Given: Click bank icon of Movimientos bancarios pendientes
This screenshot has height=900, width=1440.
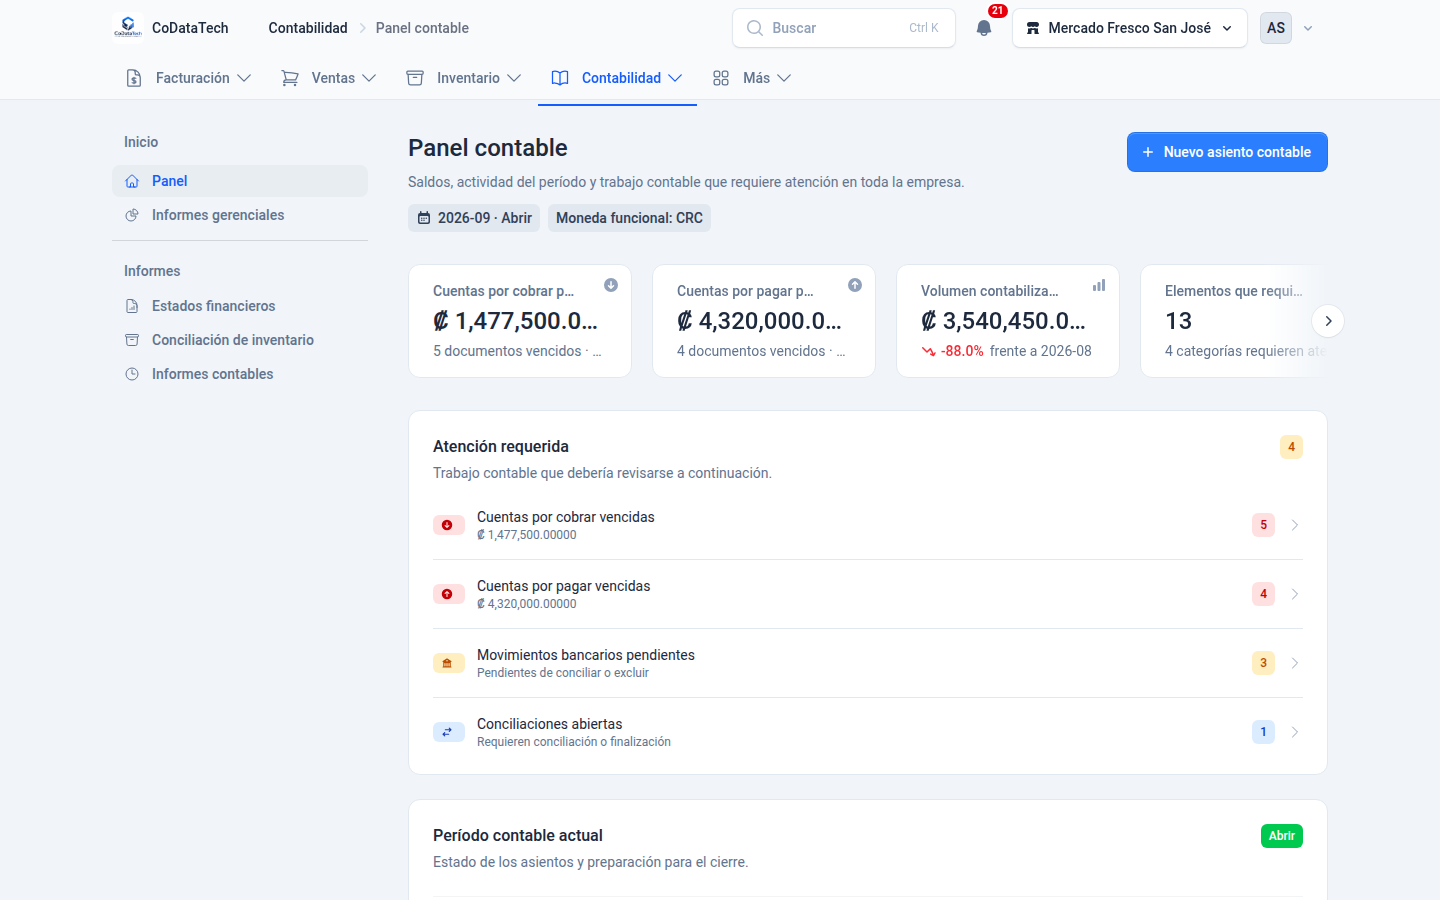Looking at the screenshot, I should 448,663.
